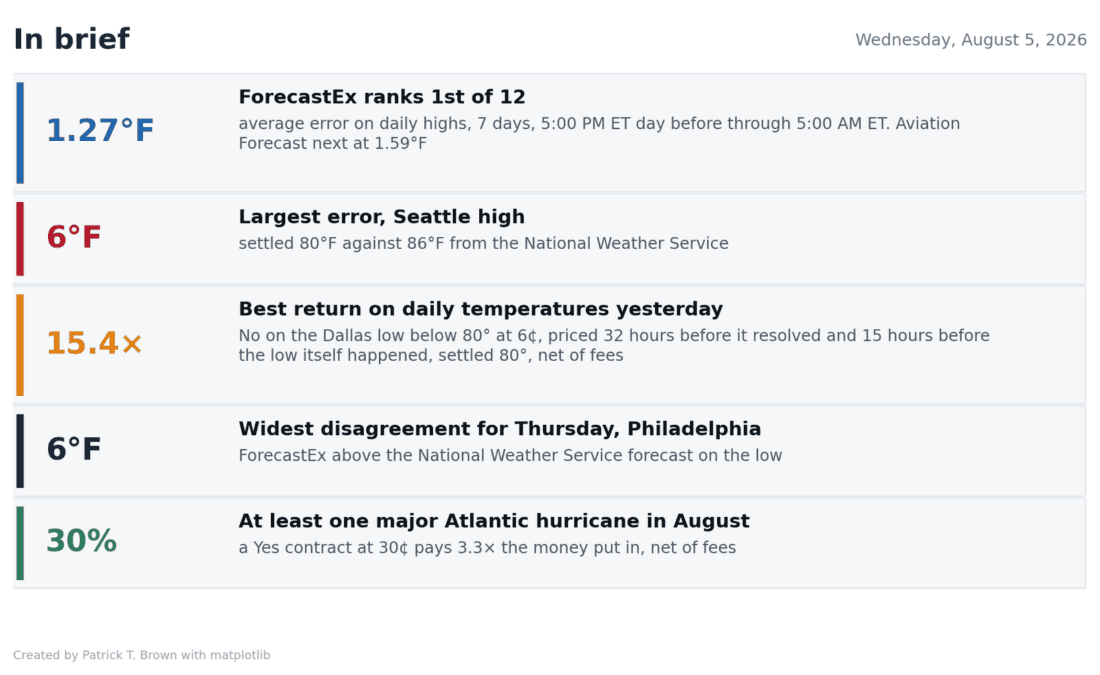Click the 'settled 80°F against 86°F' description

pos(483,243)
